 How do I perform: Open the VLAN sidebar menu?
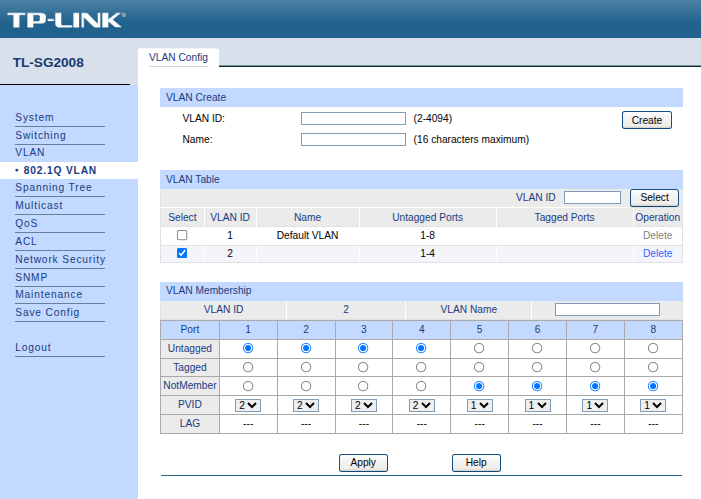tap(30, 152)
